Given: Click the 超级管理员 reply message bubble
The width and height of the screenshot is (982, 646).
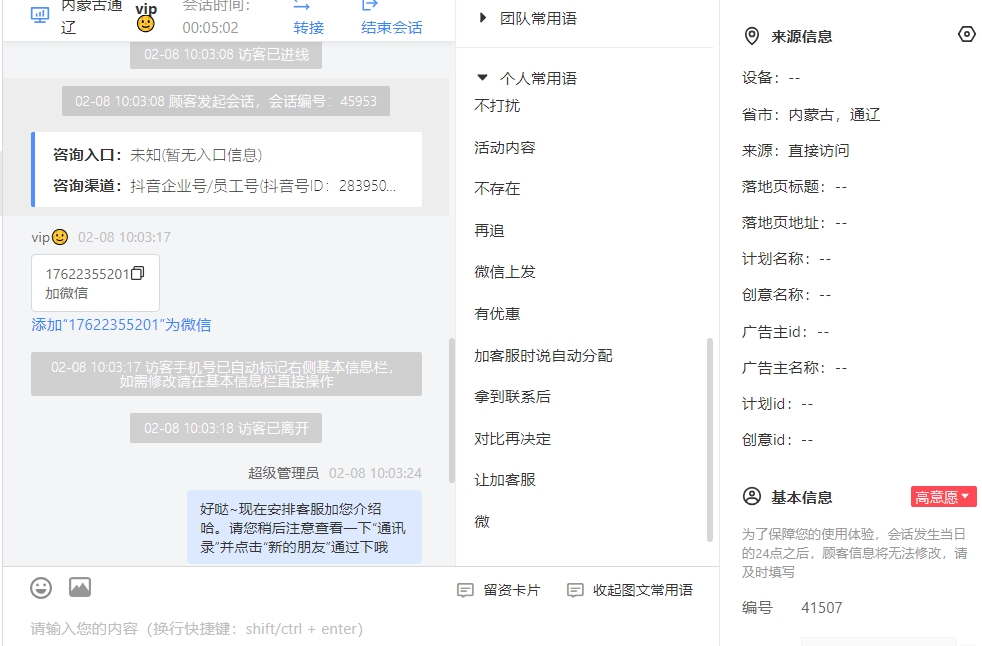Looking at the screenshot, I should pyautogui.click(x=304, y=528).
